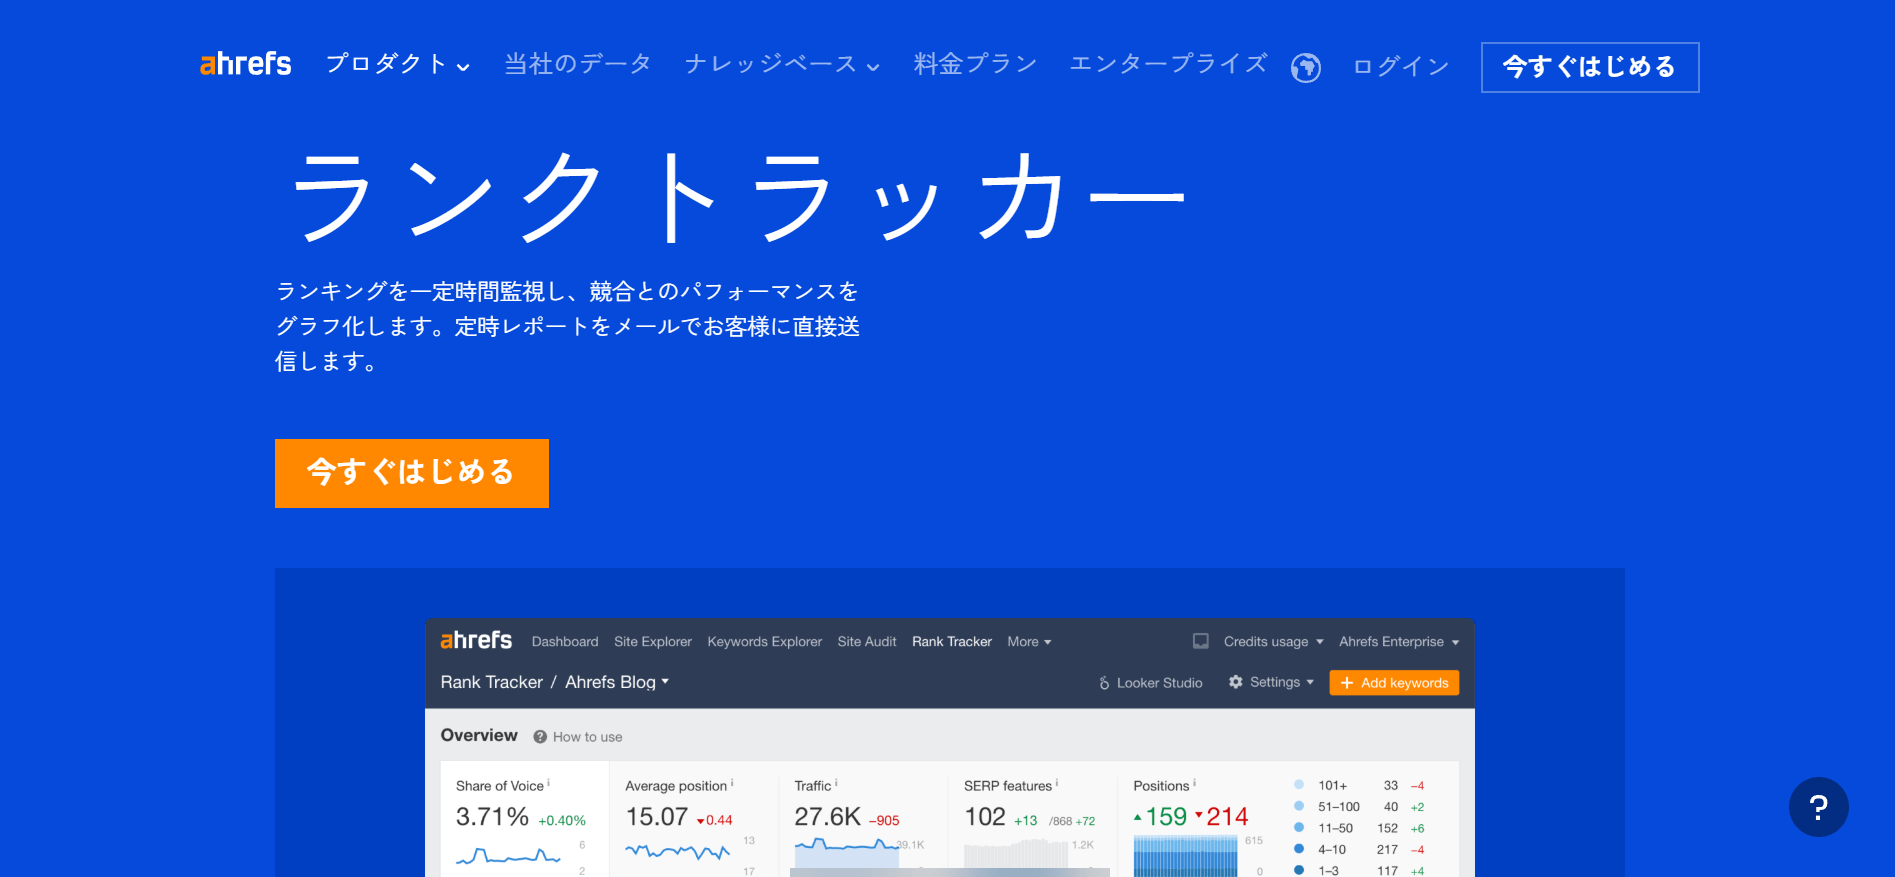This screenshot has width=1895, height=877.
Task: Click the Positions info icon
Action: point(1194,783)
